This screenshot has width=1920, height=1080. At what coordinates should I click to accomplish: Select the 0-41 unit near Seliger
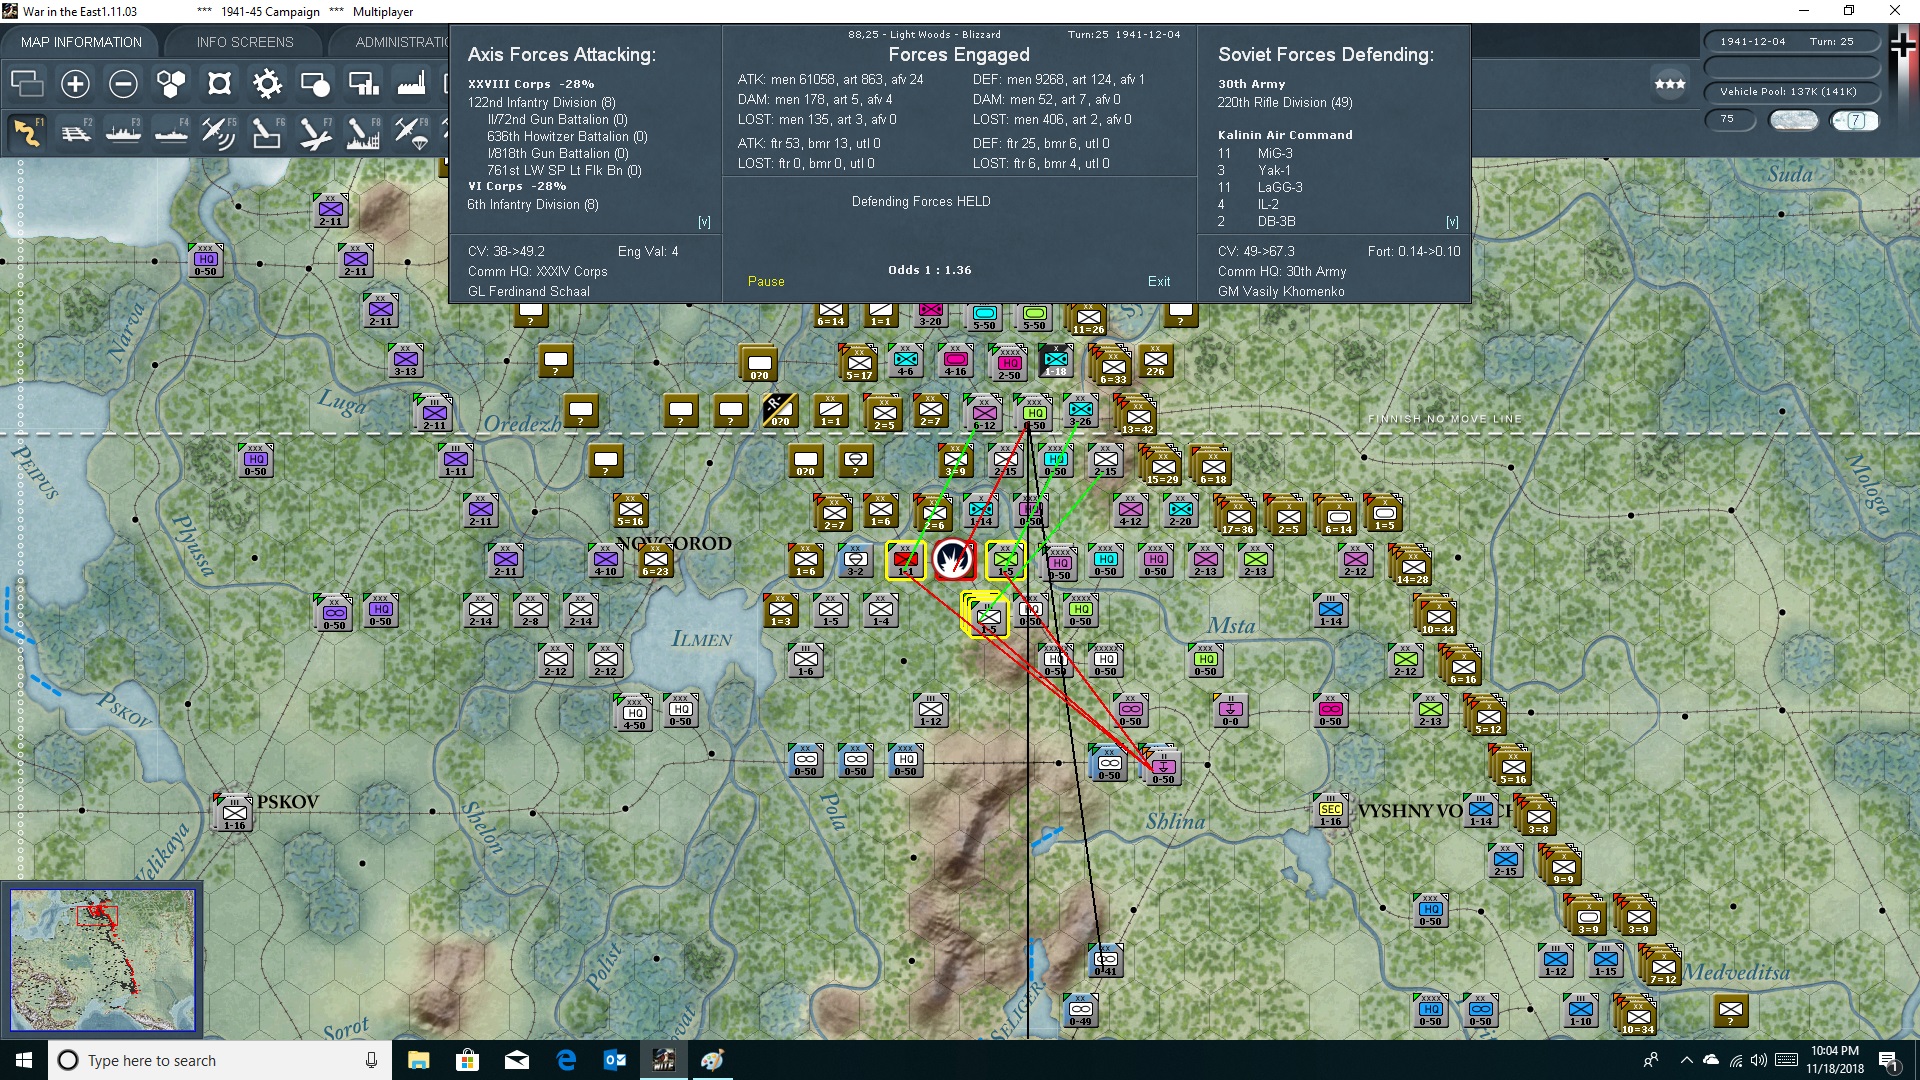(1105, 960)
